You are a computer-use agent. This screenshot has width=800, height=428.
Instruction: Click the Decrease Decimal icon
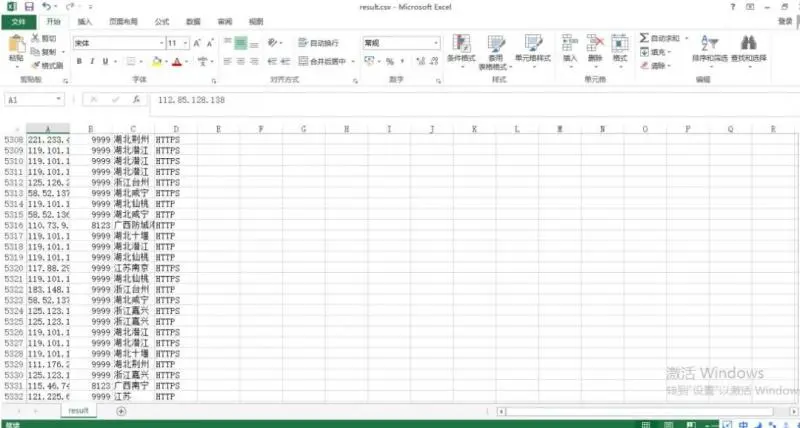(434, 62)
